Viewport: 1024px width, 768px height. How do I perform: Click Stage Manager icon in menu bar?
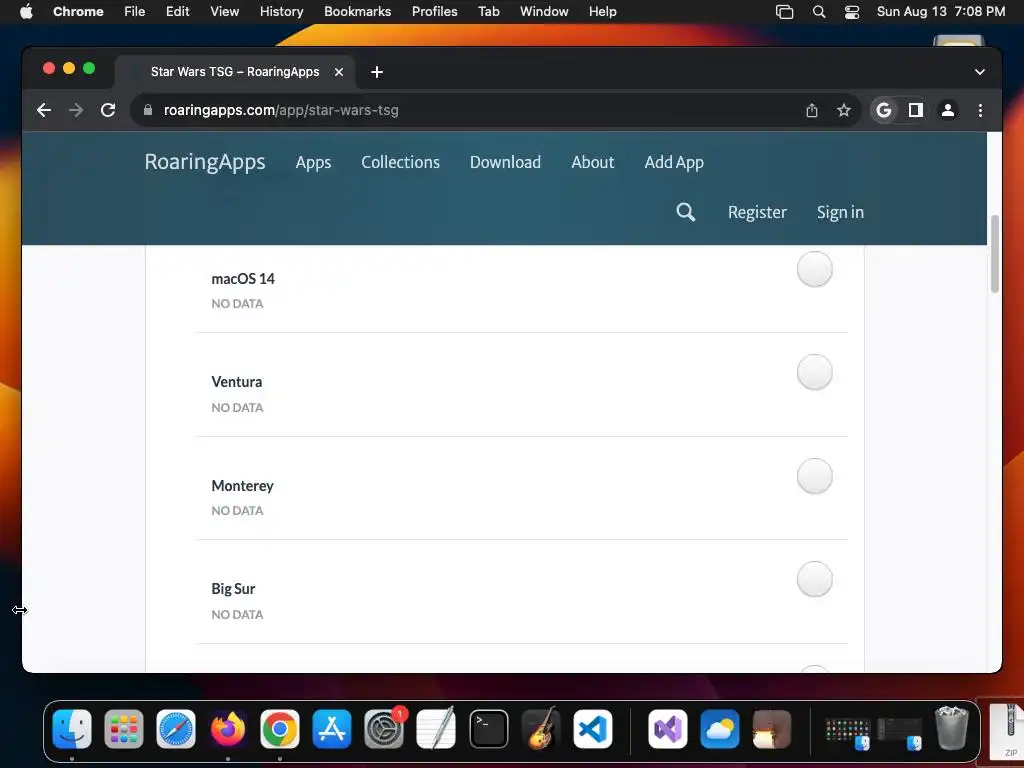[784, 12]
